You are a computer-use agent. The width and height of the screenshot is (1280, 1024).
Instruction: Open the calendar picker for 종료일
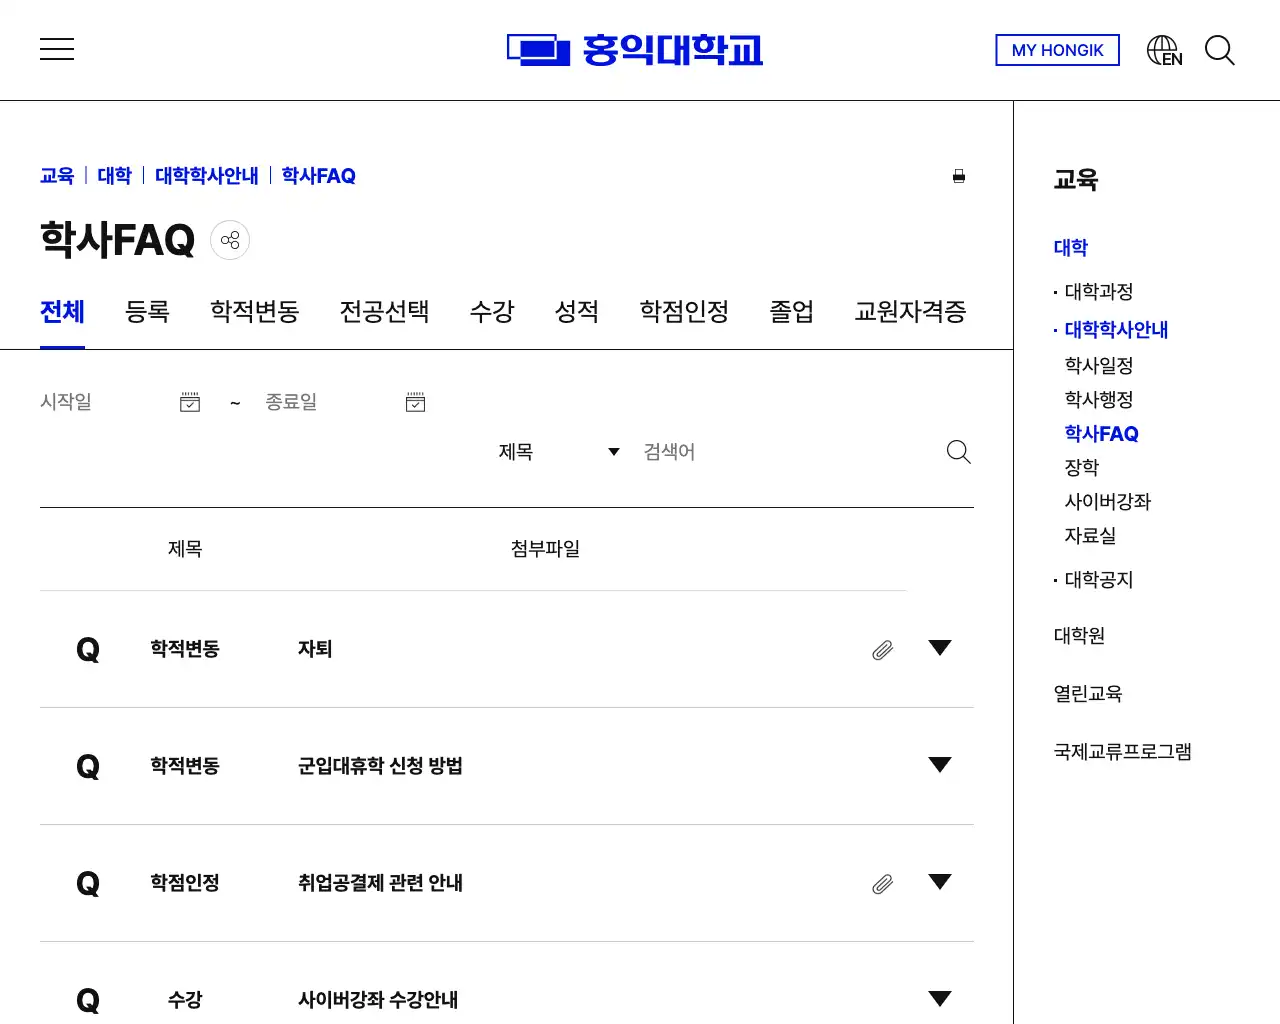pos(415,402)
